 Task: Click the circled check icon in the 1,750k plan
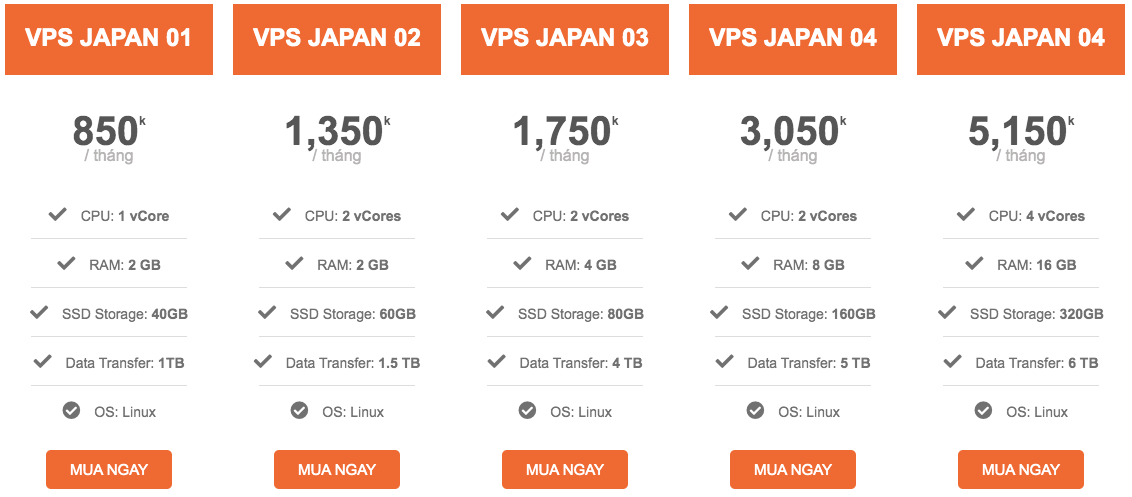527,411
